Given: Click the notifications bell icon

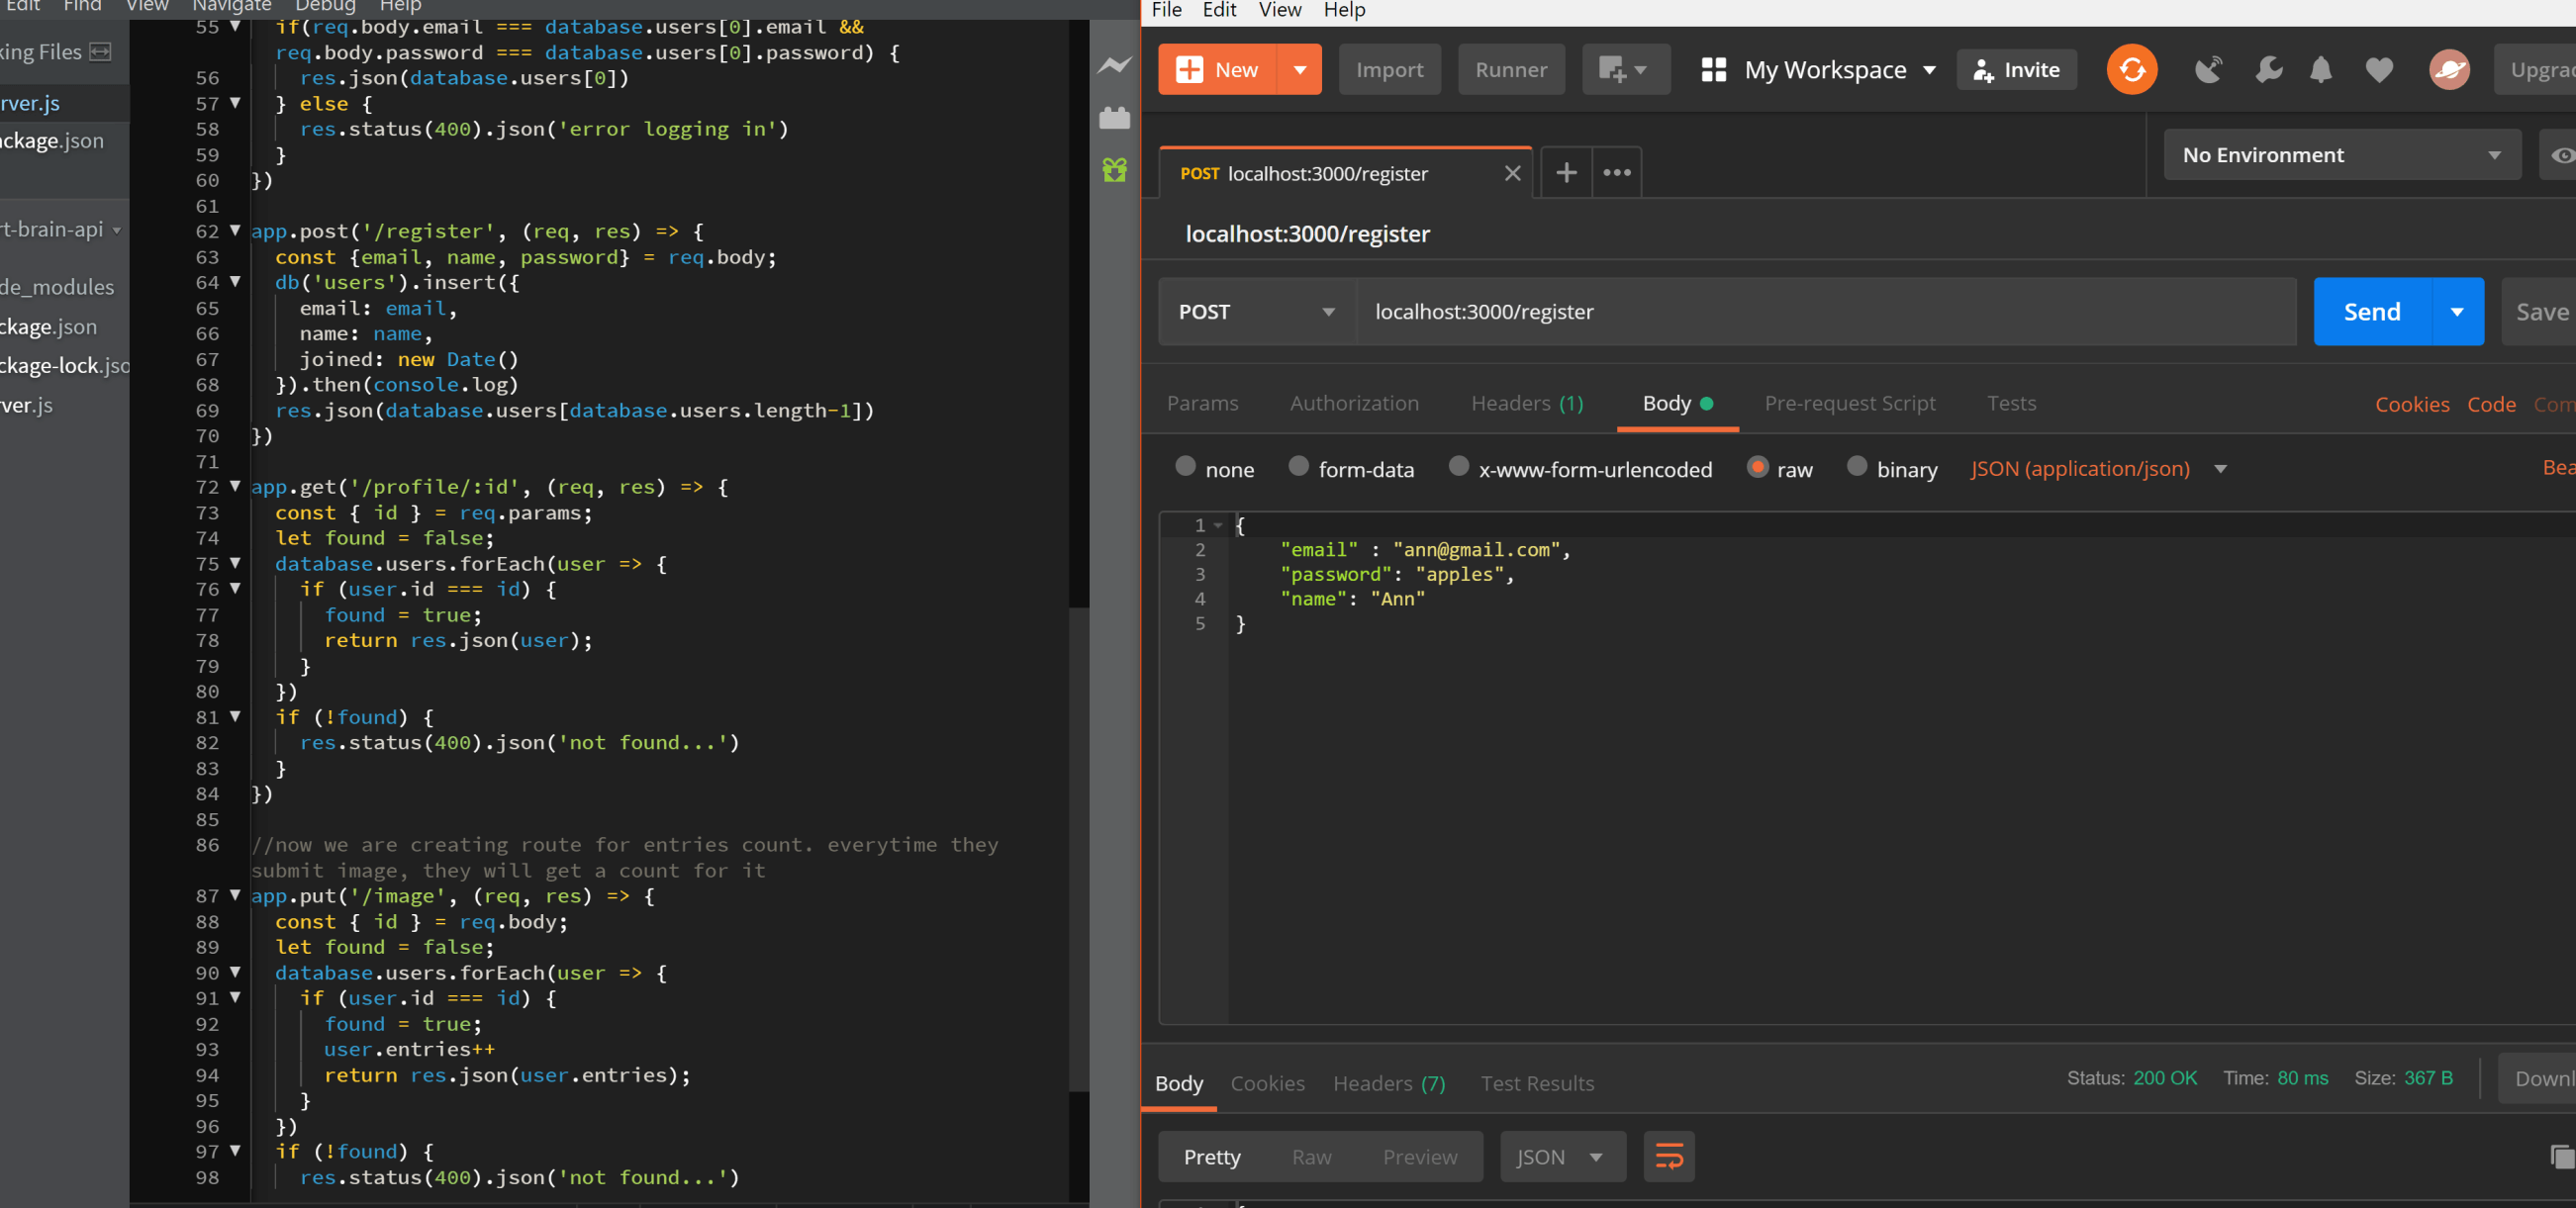Looking at the screenshot, I should click(x=2320, y=70).
